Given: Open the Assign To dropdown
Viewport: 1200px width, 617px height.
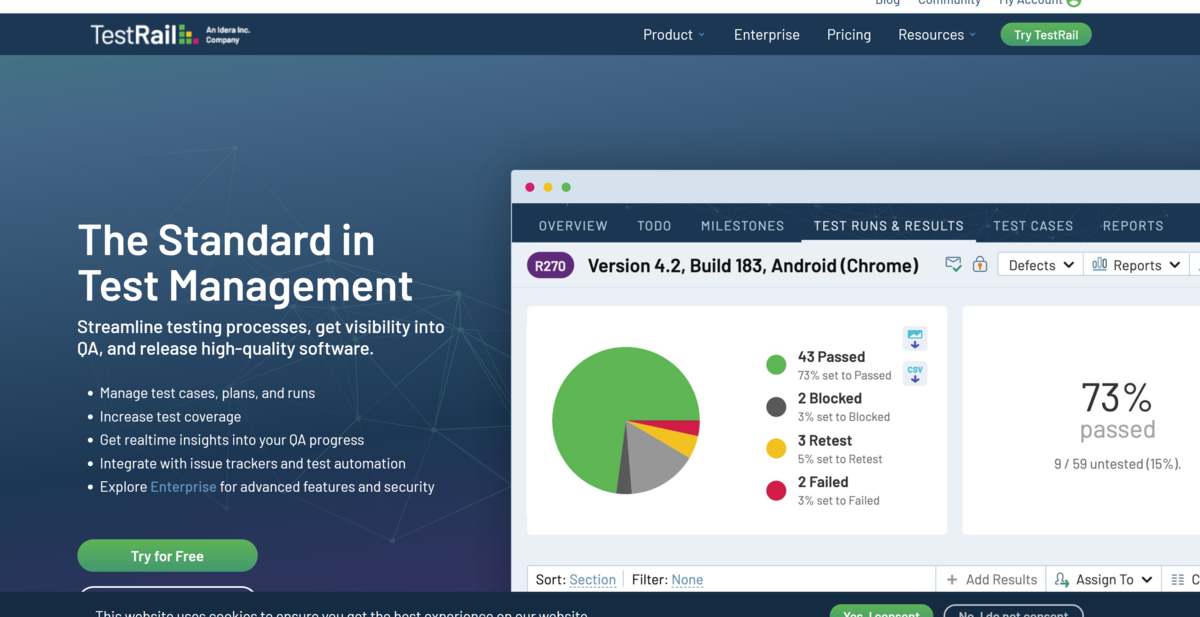Looking at the screenshot, I should click(1103, 579).
